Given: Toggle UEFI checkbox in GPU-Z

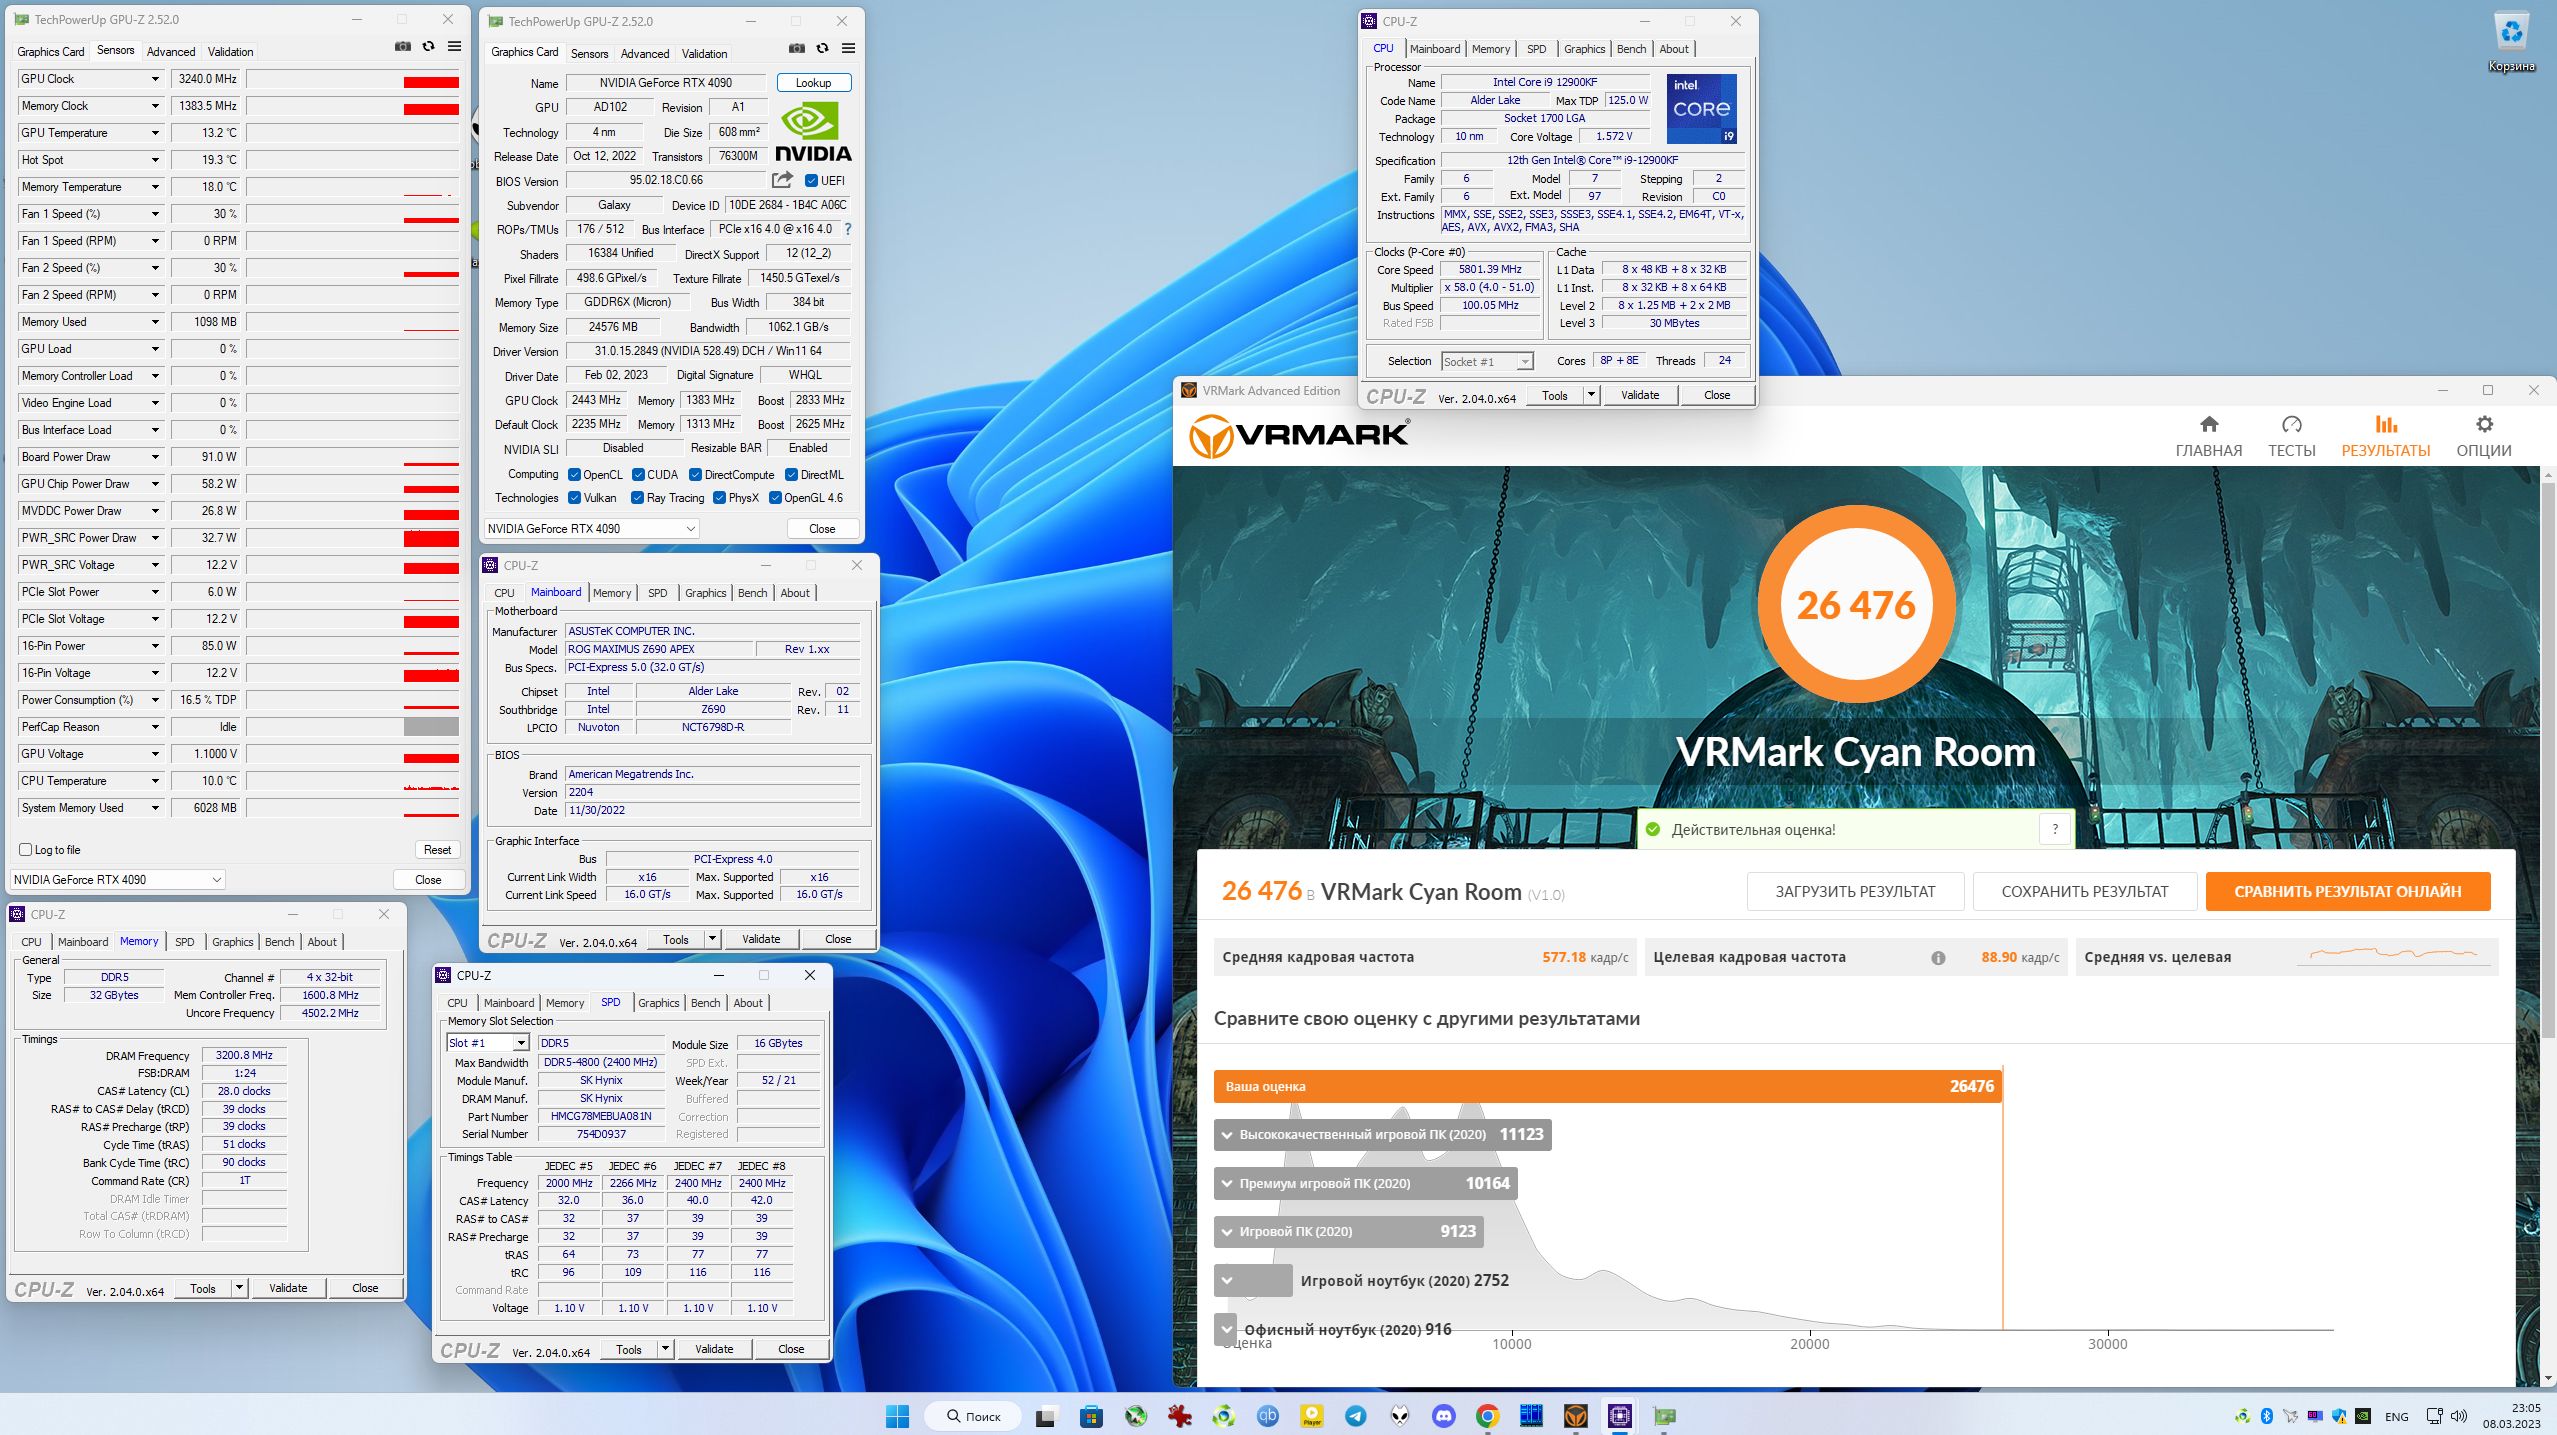Looking at the screenshot, I should point(811,181).
